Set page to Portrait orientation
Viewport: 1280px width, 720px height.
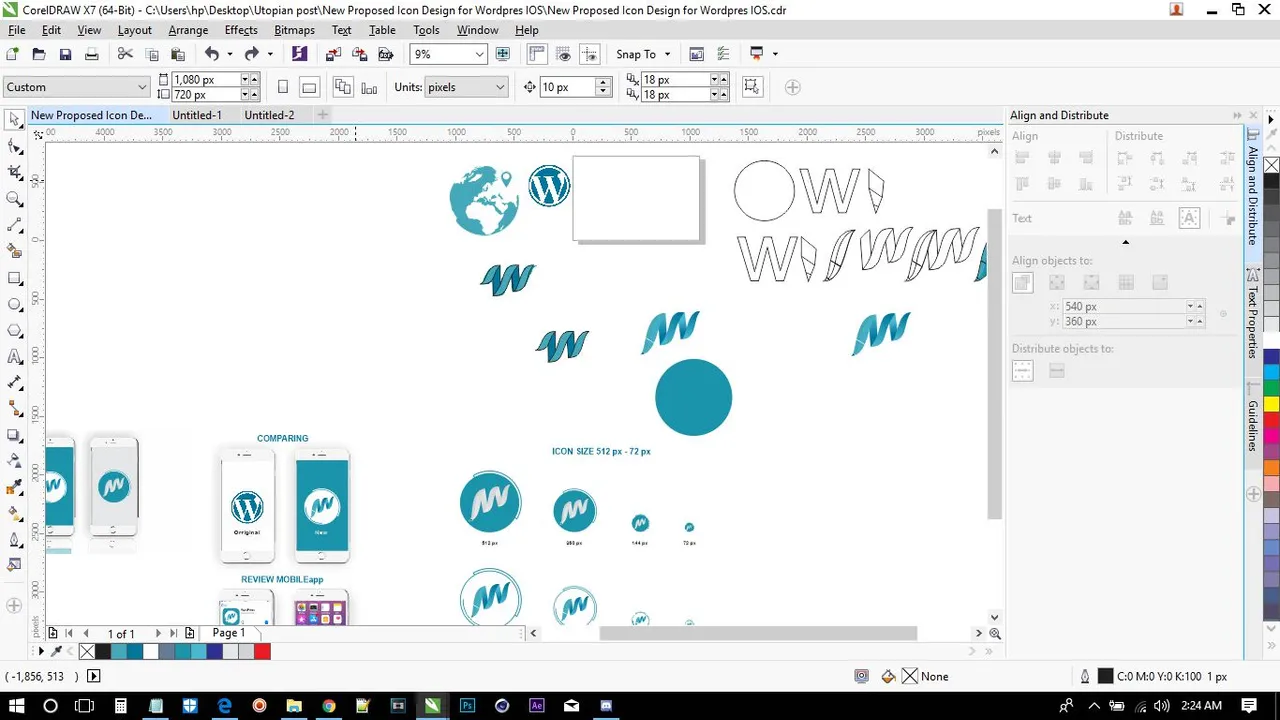(283, 87)
